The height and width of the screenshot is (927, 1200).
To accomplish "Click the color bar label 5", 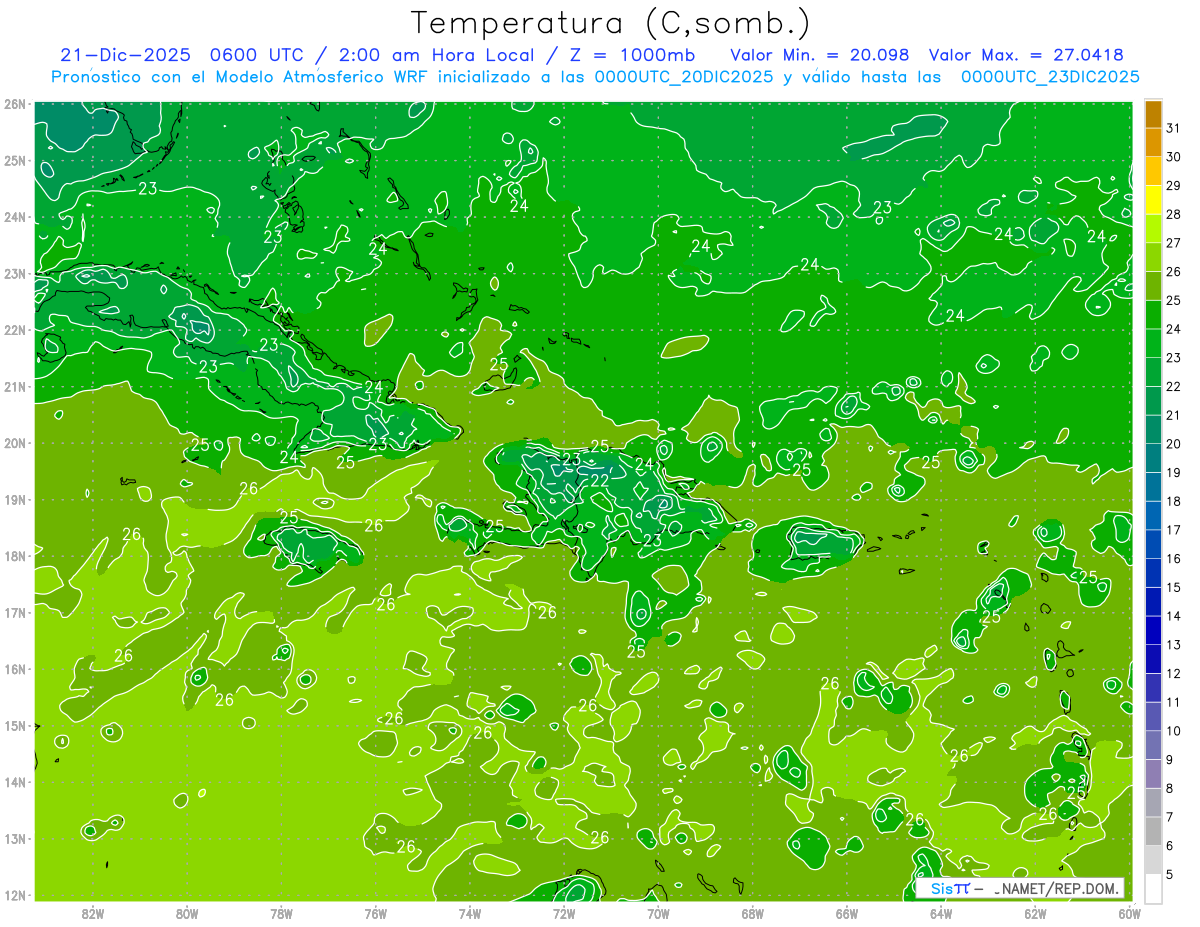I will [x=1170, y=874].
